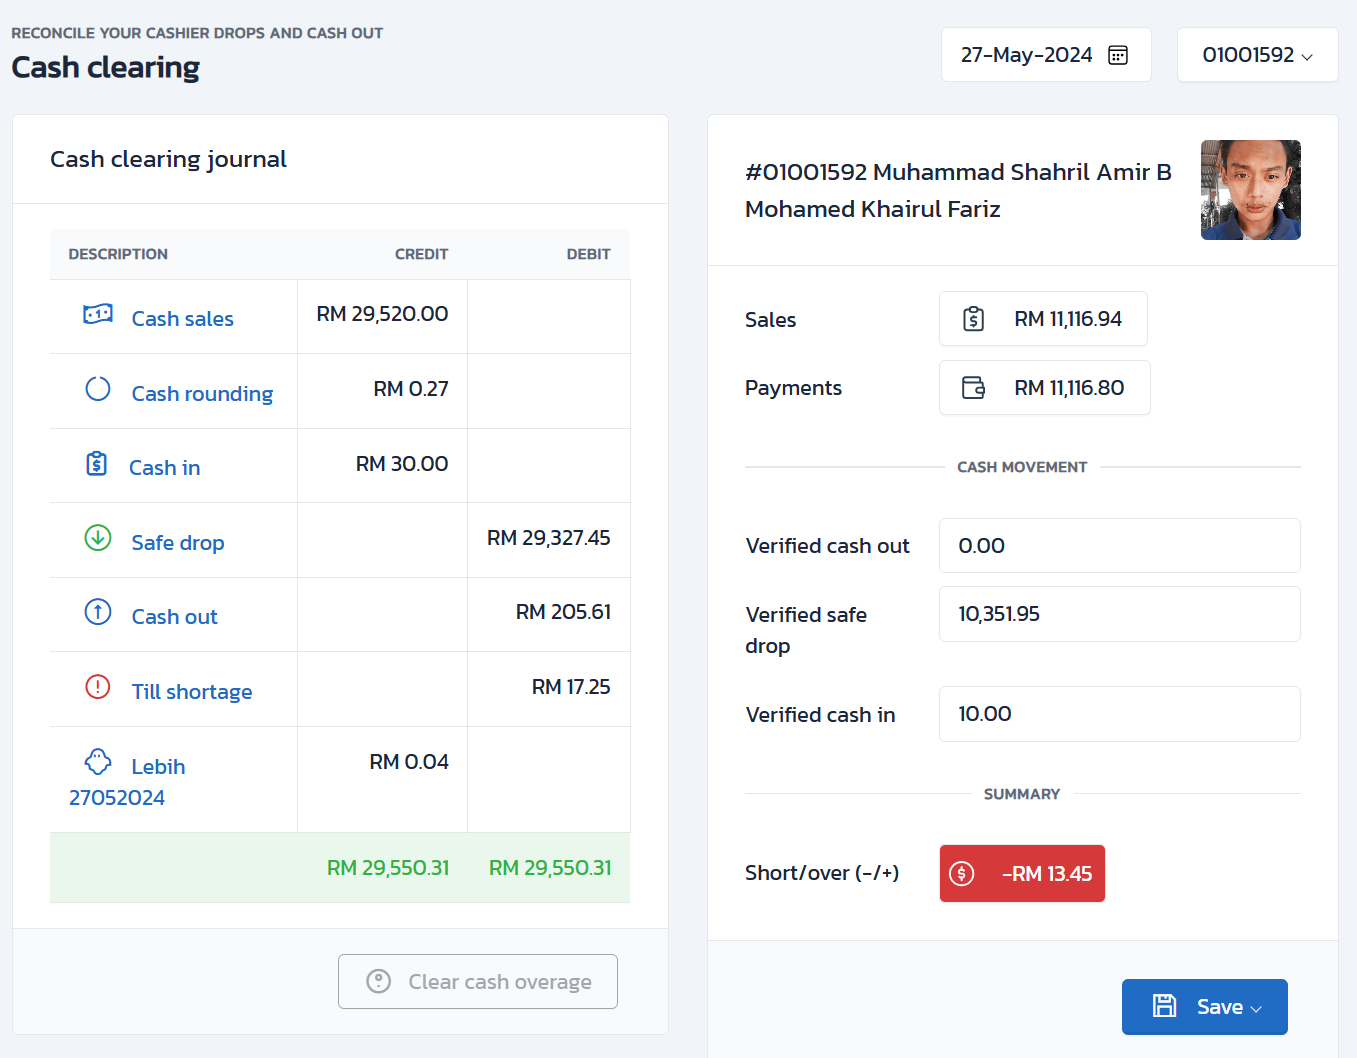Click the Lebih 27052024 piggy icon
This screenshot has height=1058, width=1357.
click(98, 762)
